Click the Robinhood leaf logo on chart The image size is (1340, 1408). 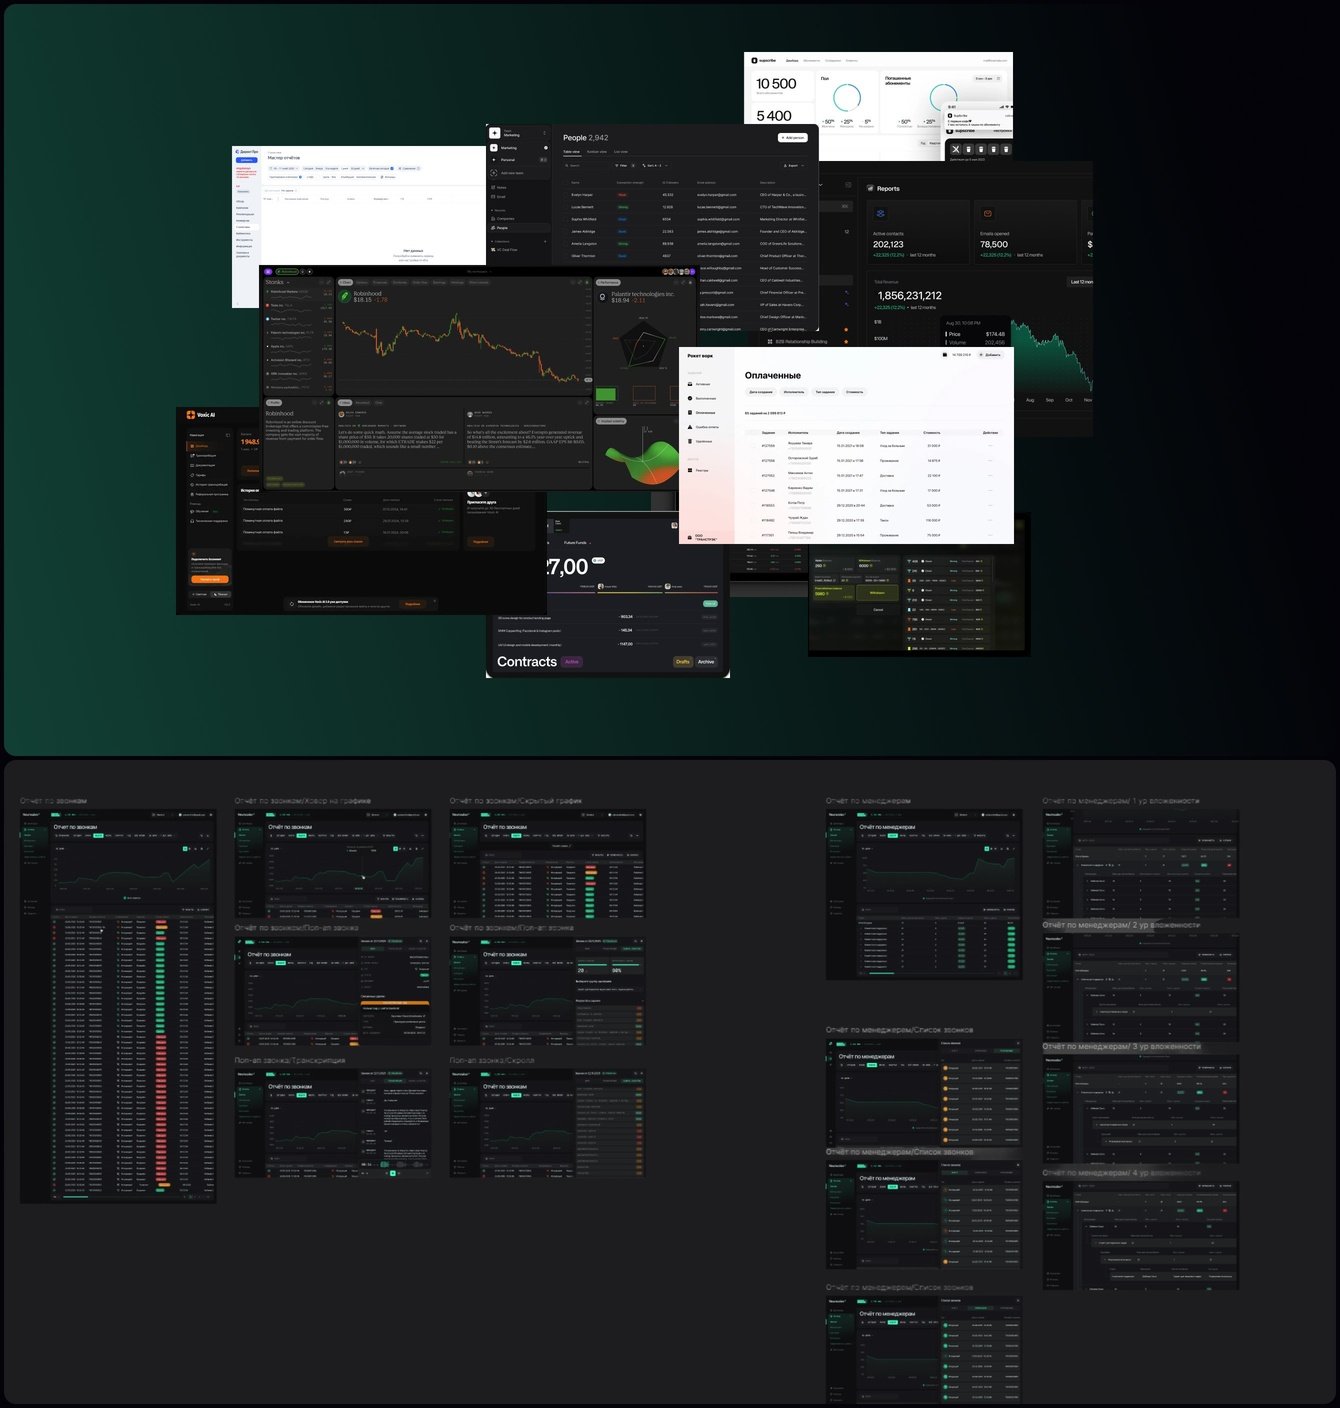(345, 296)
